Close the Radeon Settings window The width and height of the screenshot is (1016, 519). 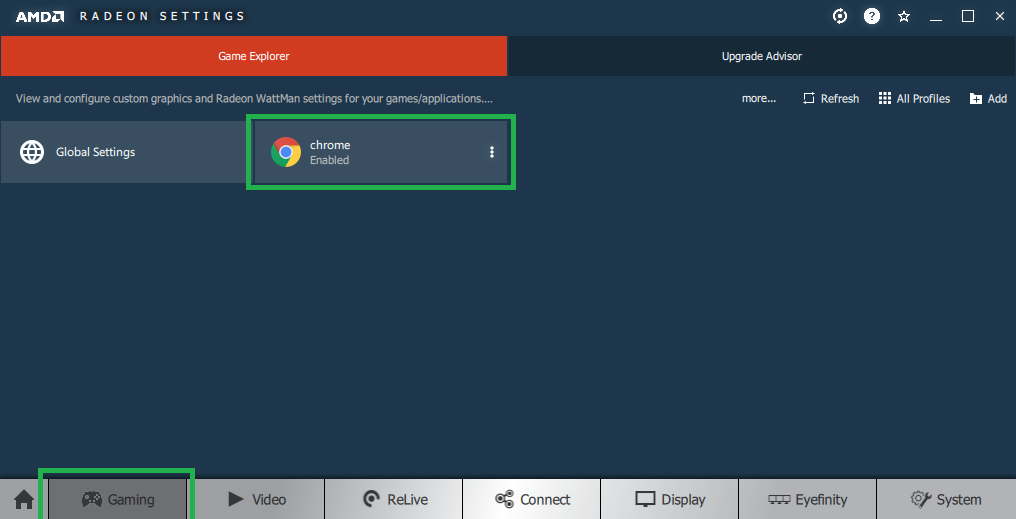coord(1000,16)
